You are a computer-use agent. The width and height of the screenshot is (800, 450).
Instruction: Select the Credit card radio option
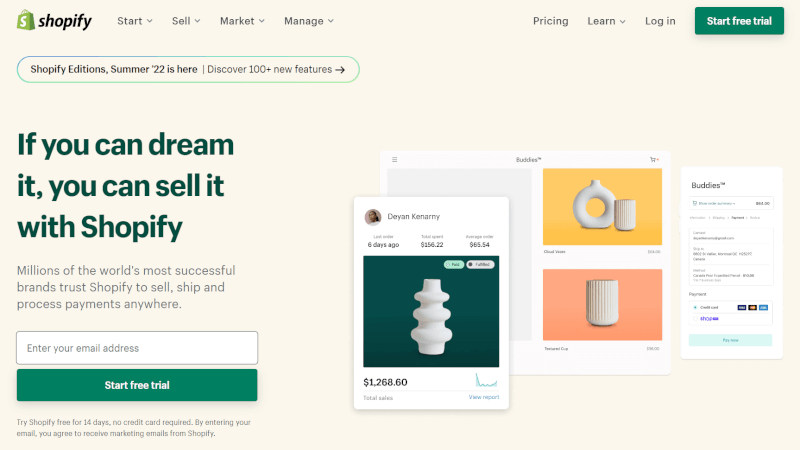point(695,308)
